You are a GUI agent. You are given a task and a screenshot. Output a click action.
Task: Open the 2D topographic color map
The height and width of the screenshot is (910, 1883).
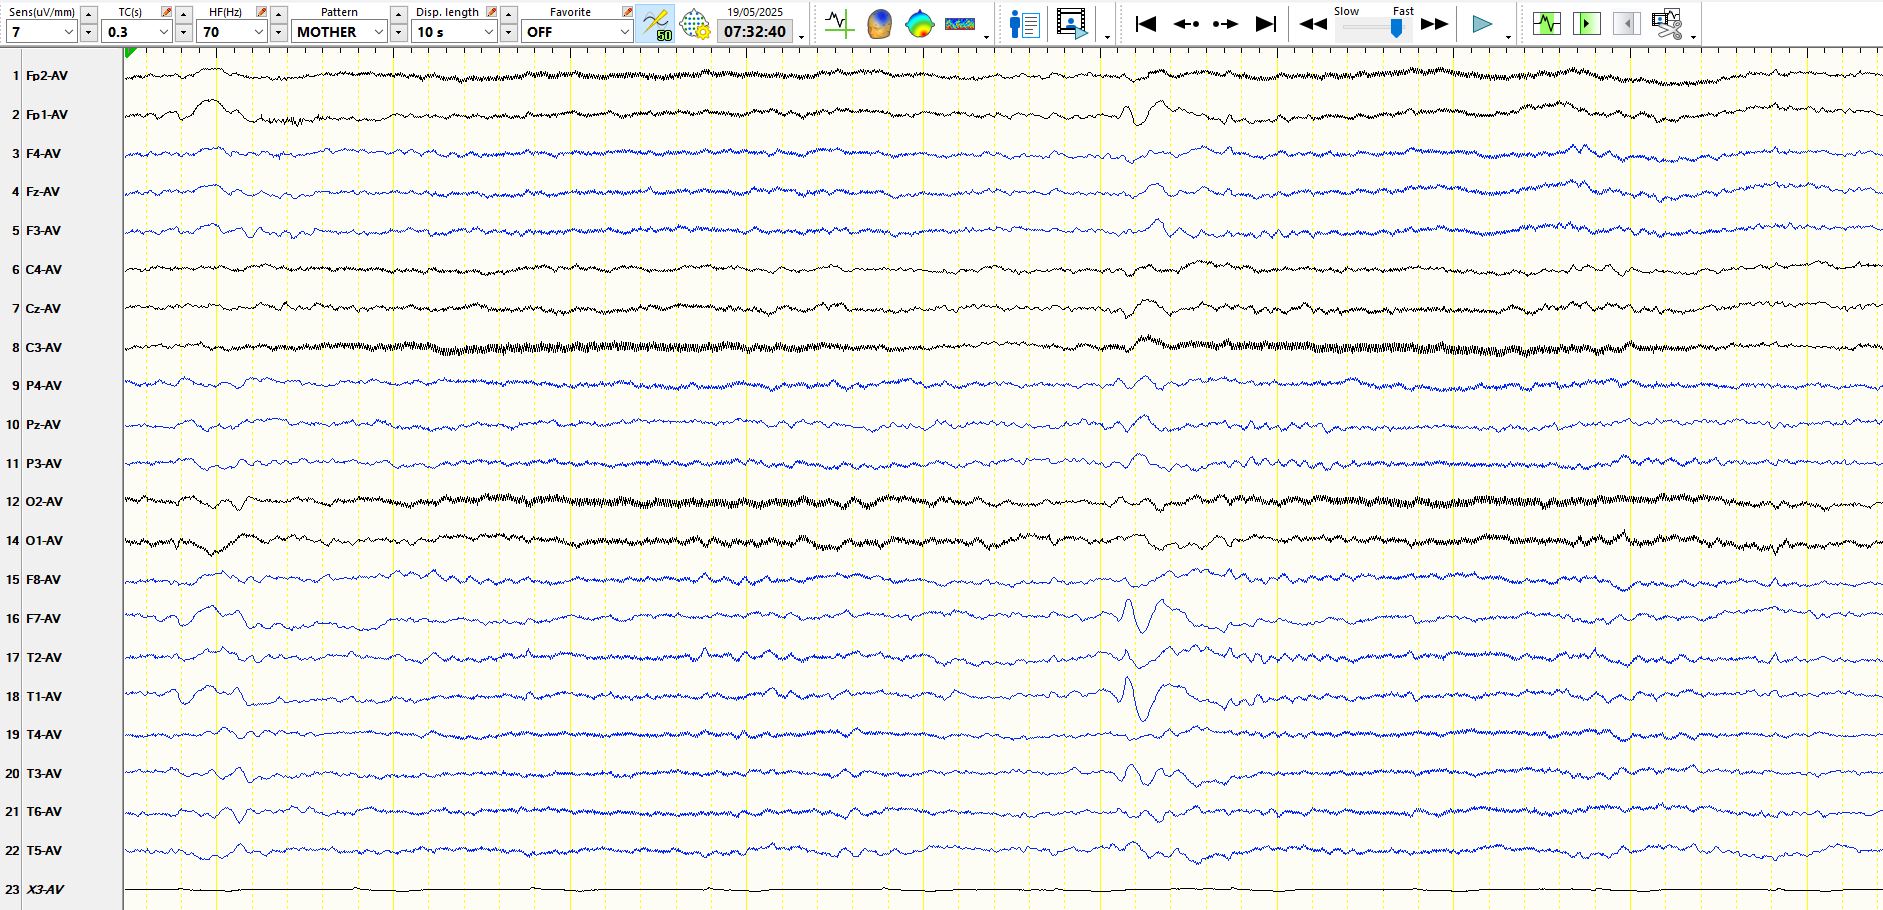[919, 24]
